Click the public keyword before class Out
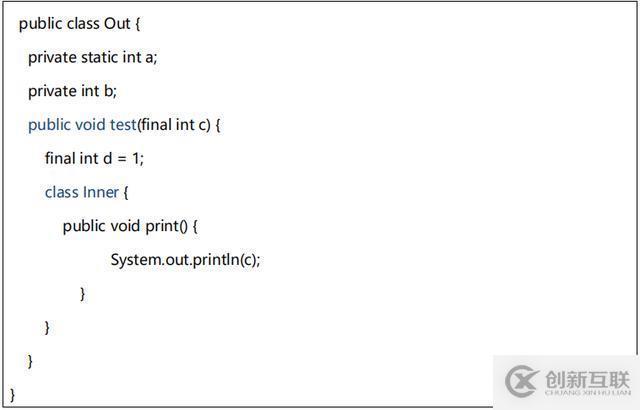 click(x=41, y=24)
